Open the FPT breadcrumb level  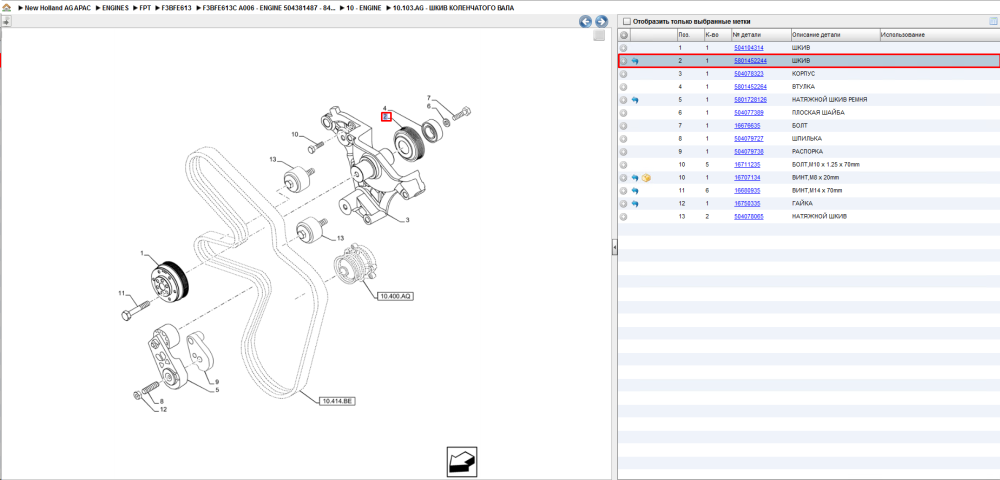[x=145, y=8]
